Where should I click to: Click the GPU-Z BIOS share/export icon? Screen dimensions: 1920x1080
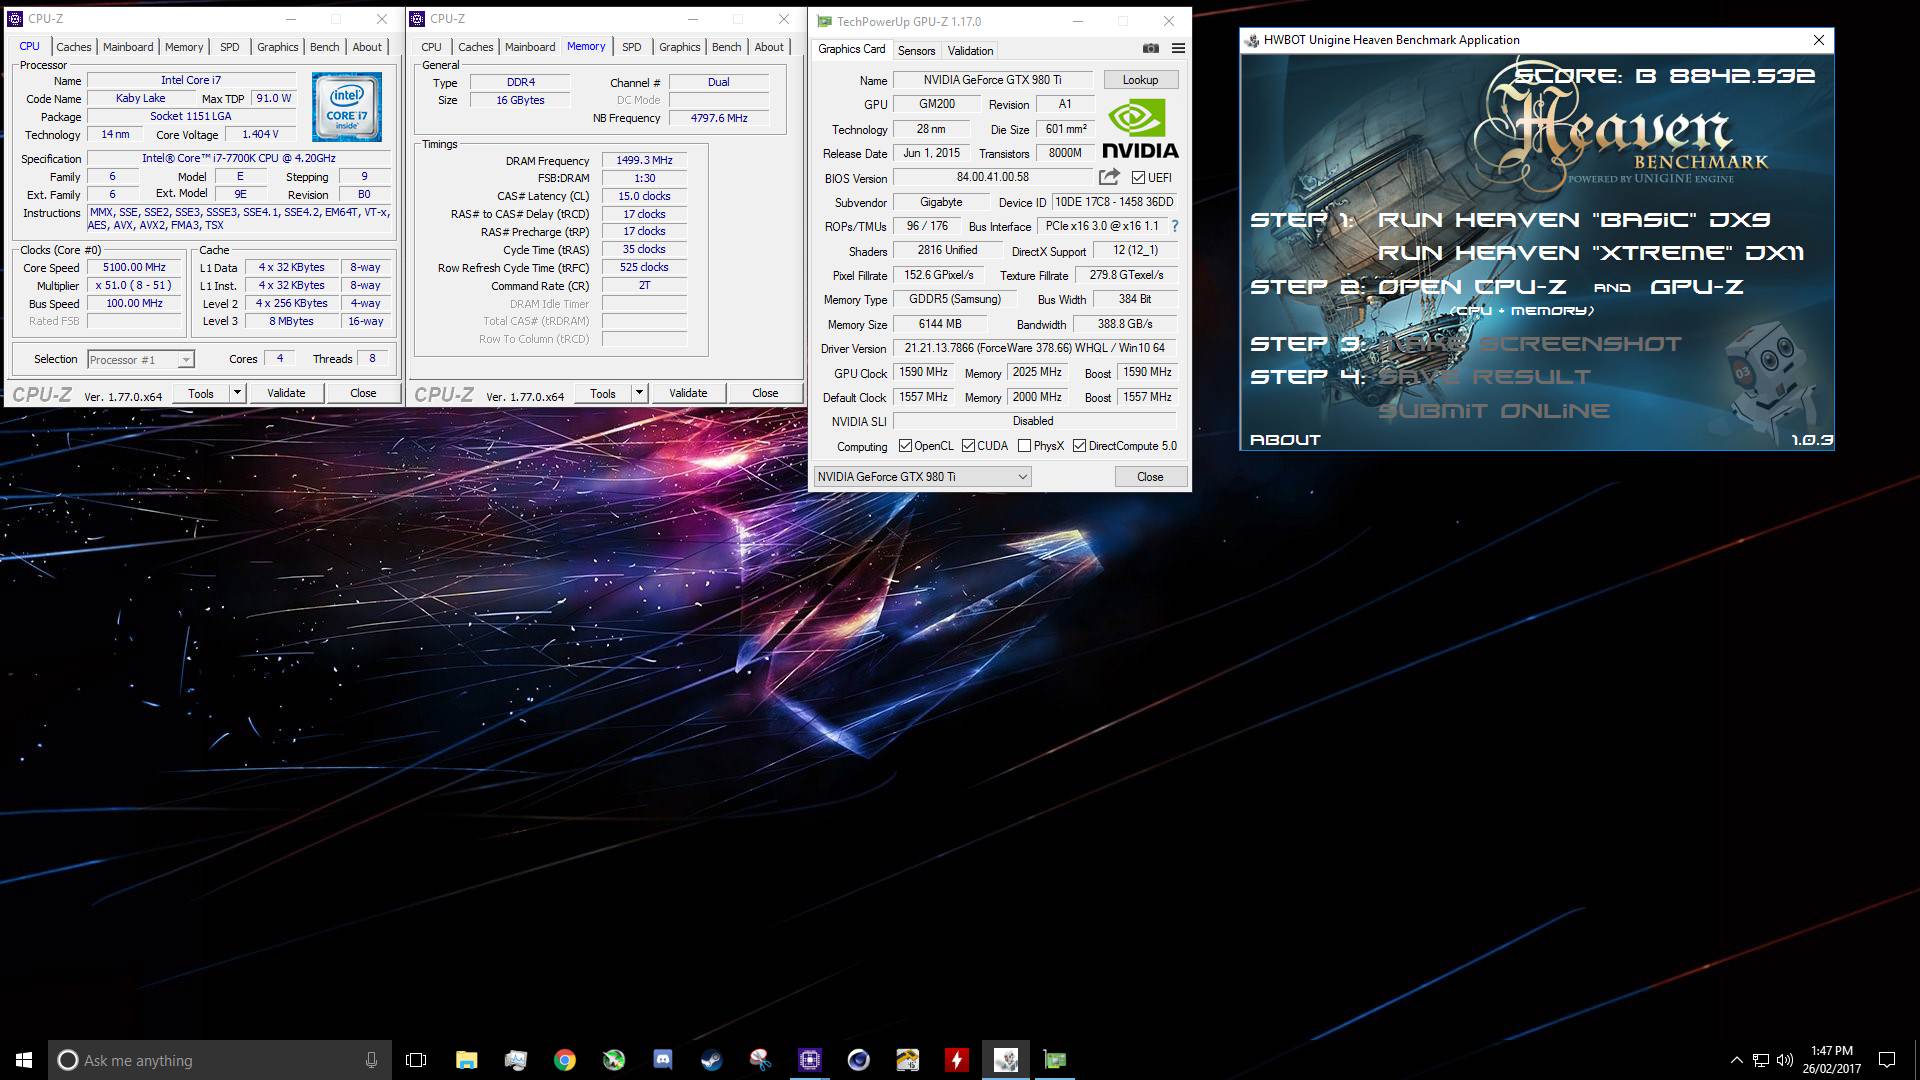pos(1109,177)
